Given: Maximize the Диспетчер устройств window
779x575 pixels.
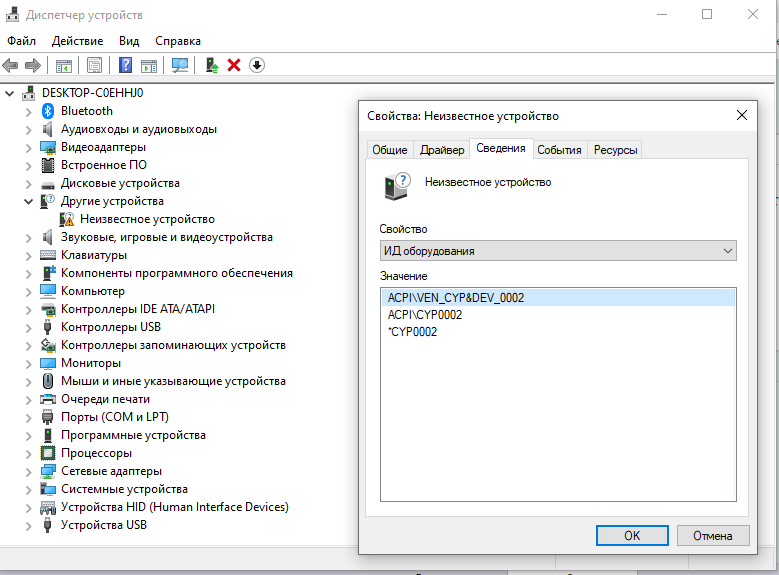Looking at the screenshot, I should pos(706,14).
